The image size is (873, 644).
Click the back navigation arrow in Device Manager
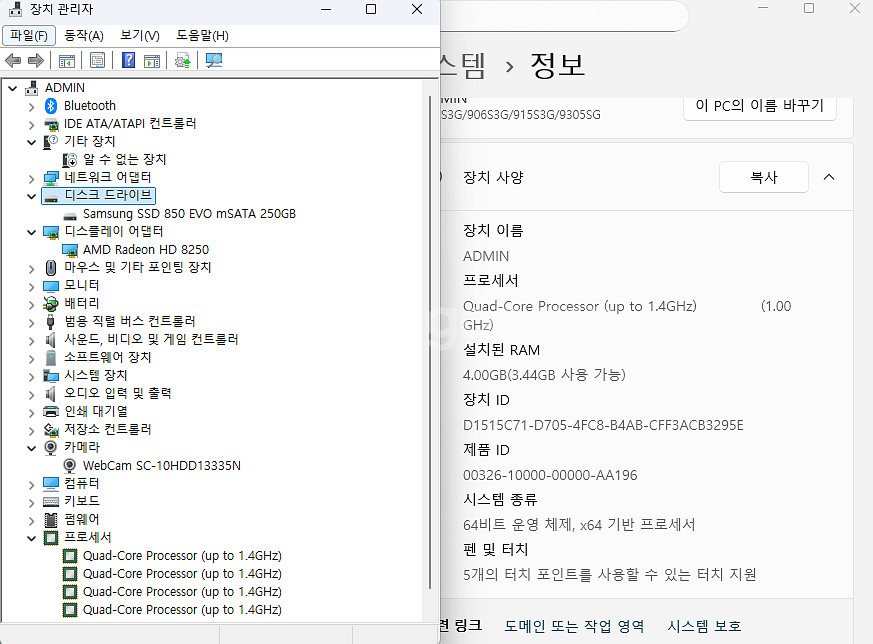[x=14, y=60]
